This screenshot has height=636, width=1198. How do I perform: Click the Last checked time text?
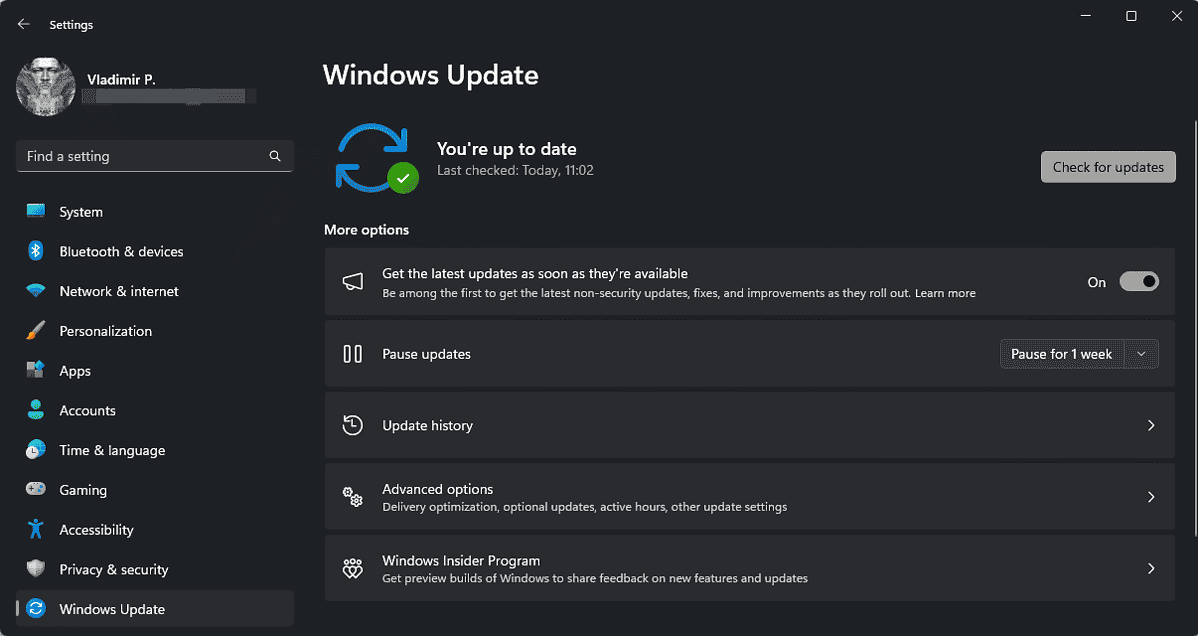pyautogui.click(x=515, y=170)
